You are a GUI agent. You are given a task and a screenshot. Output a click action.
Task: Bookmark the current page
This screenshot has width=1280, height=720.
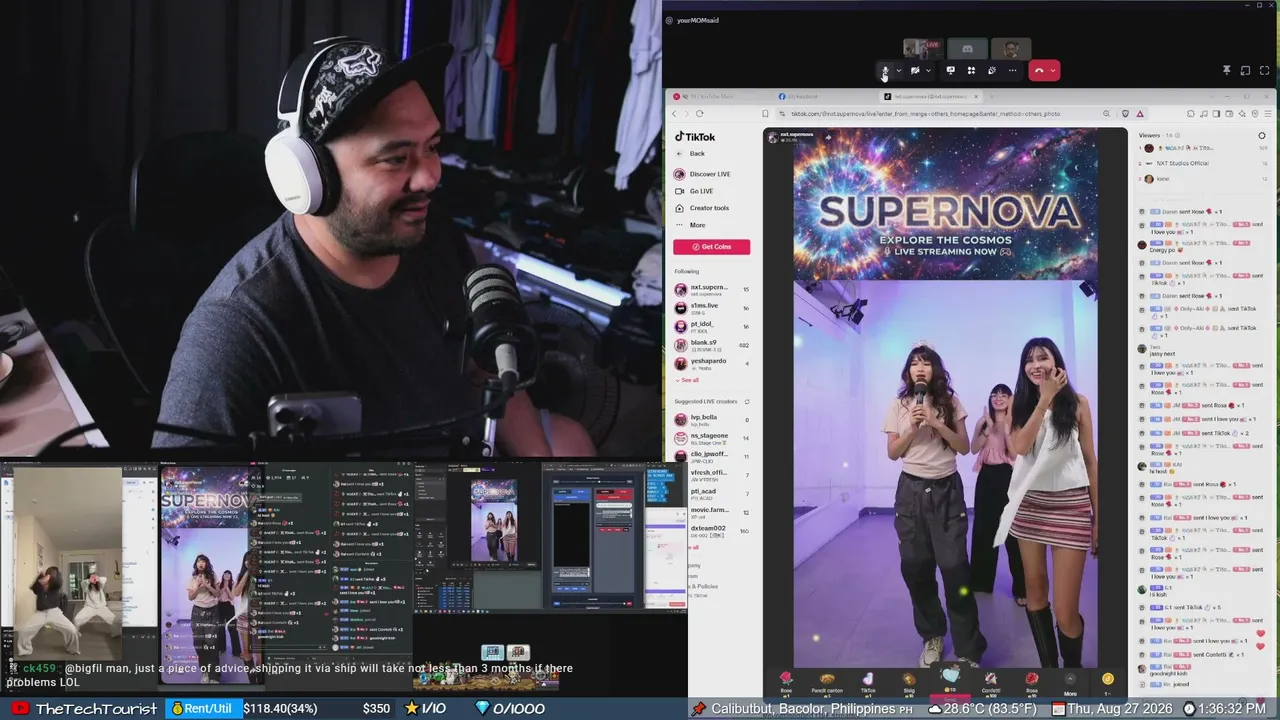pos(765,114)
